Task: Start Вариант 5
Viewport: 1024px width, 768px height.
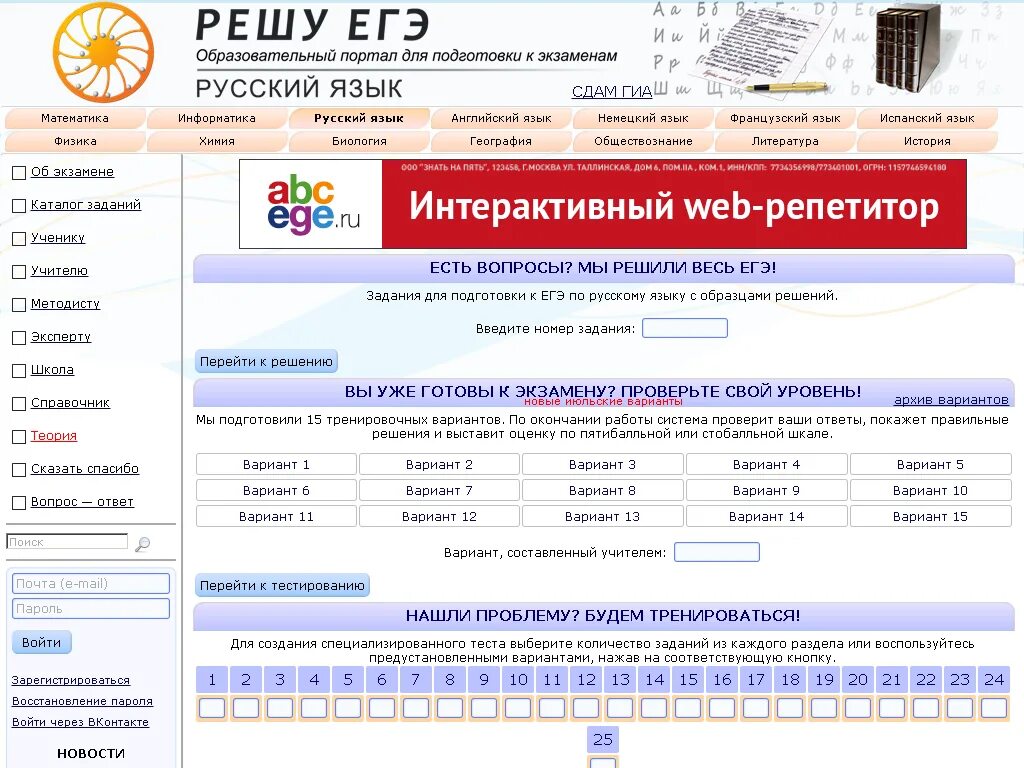Action: pyautogui.click(x=930, y=464)
